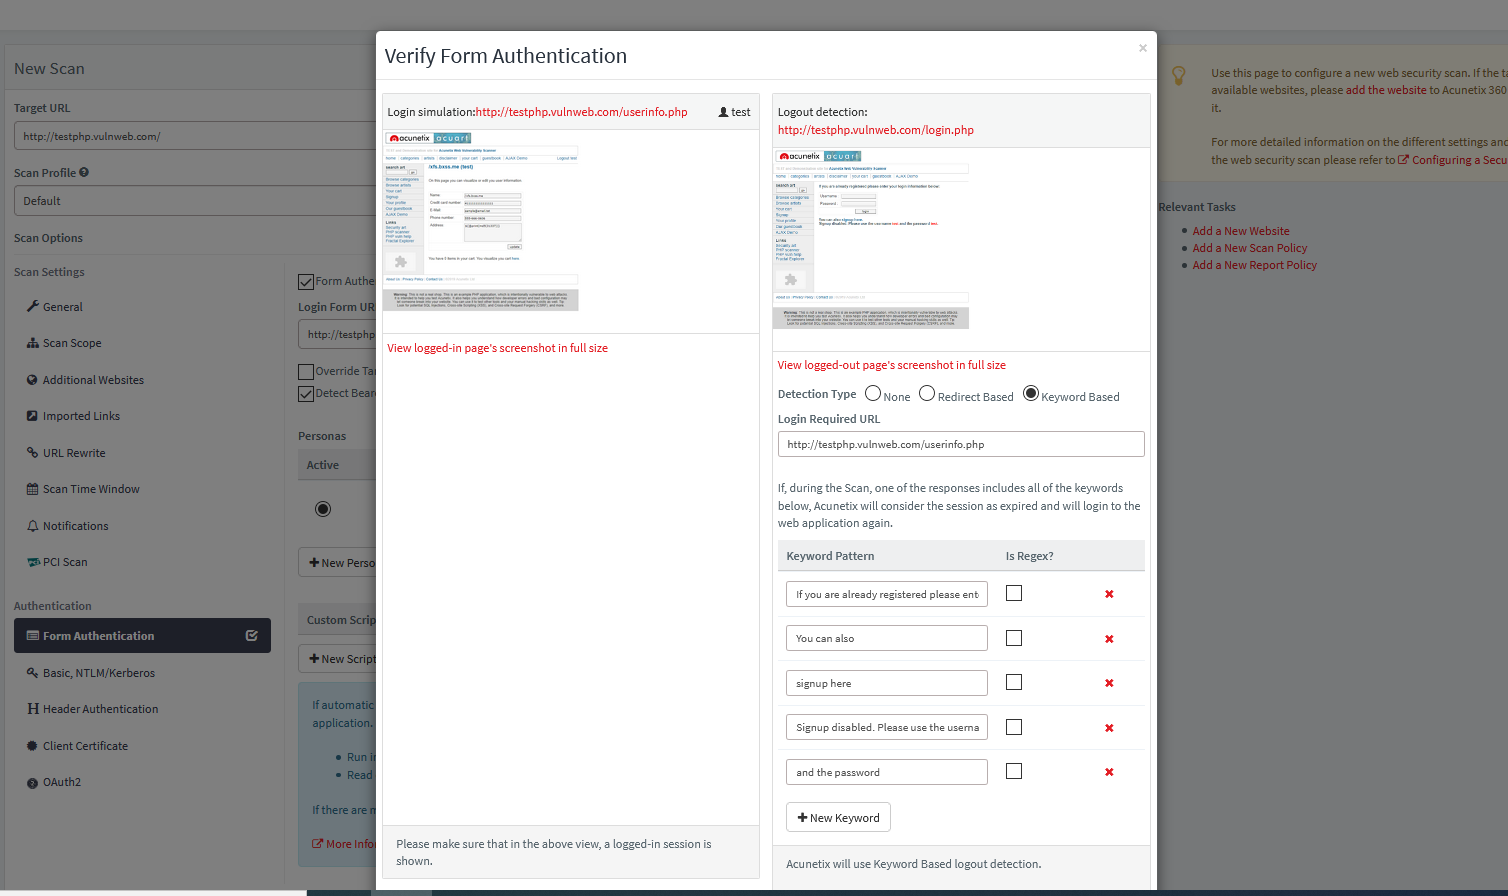Select Redirect Based detection type
This screenshot has height=896, width=1508.
tap(927, 394)
